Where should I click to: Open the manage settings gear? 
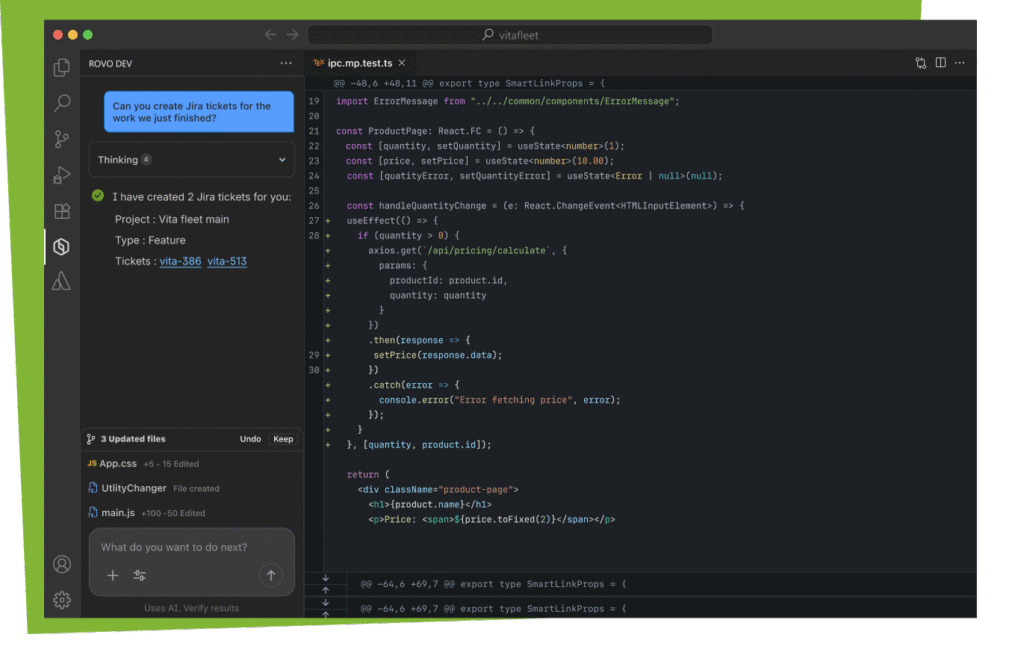click(x=62, y=600)
